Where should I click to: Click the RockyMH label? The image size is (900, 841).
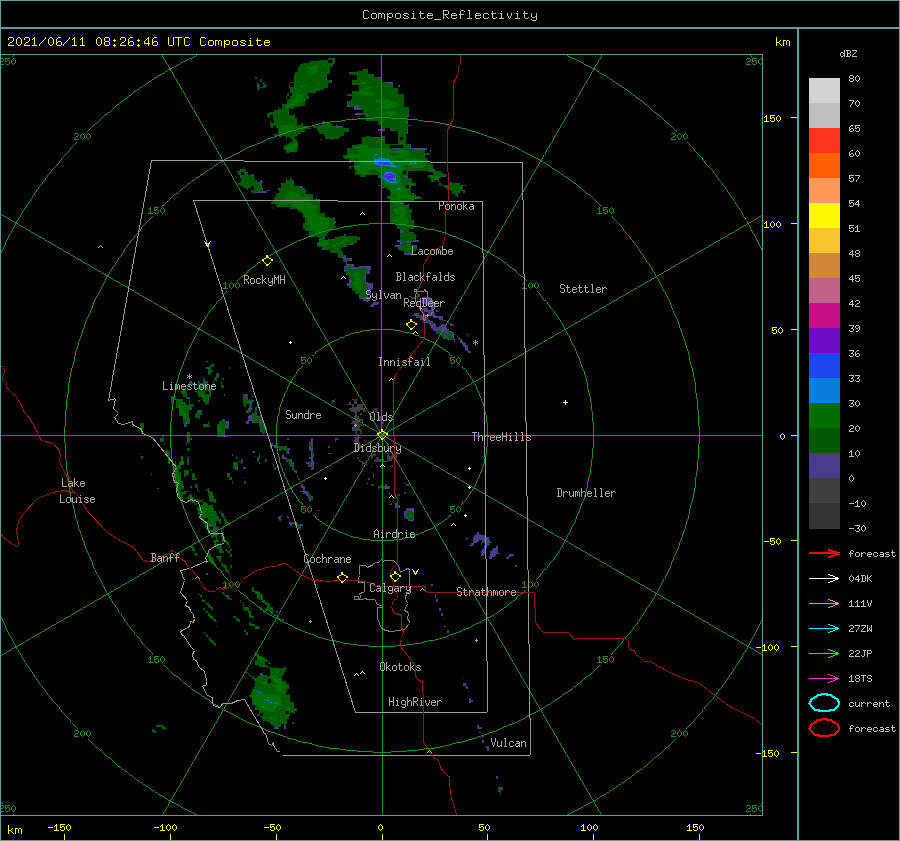[x=264, y=280]
